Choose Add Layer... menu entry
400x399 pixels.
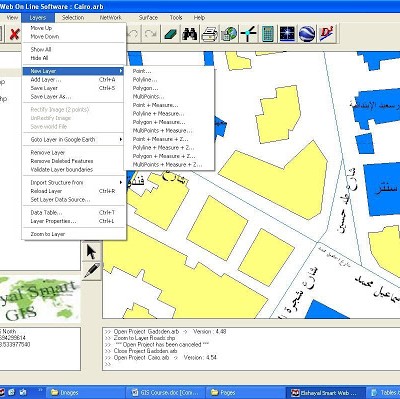[x=74, y=80]
